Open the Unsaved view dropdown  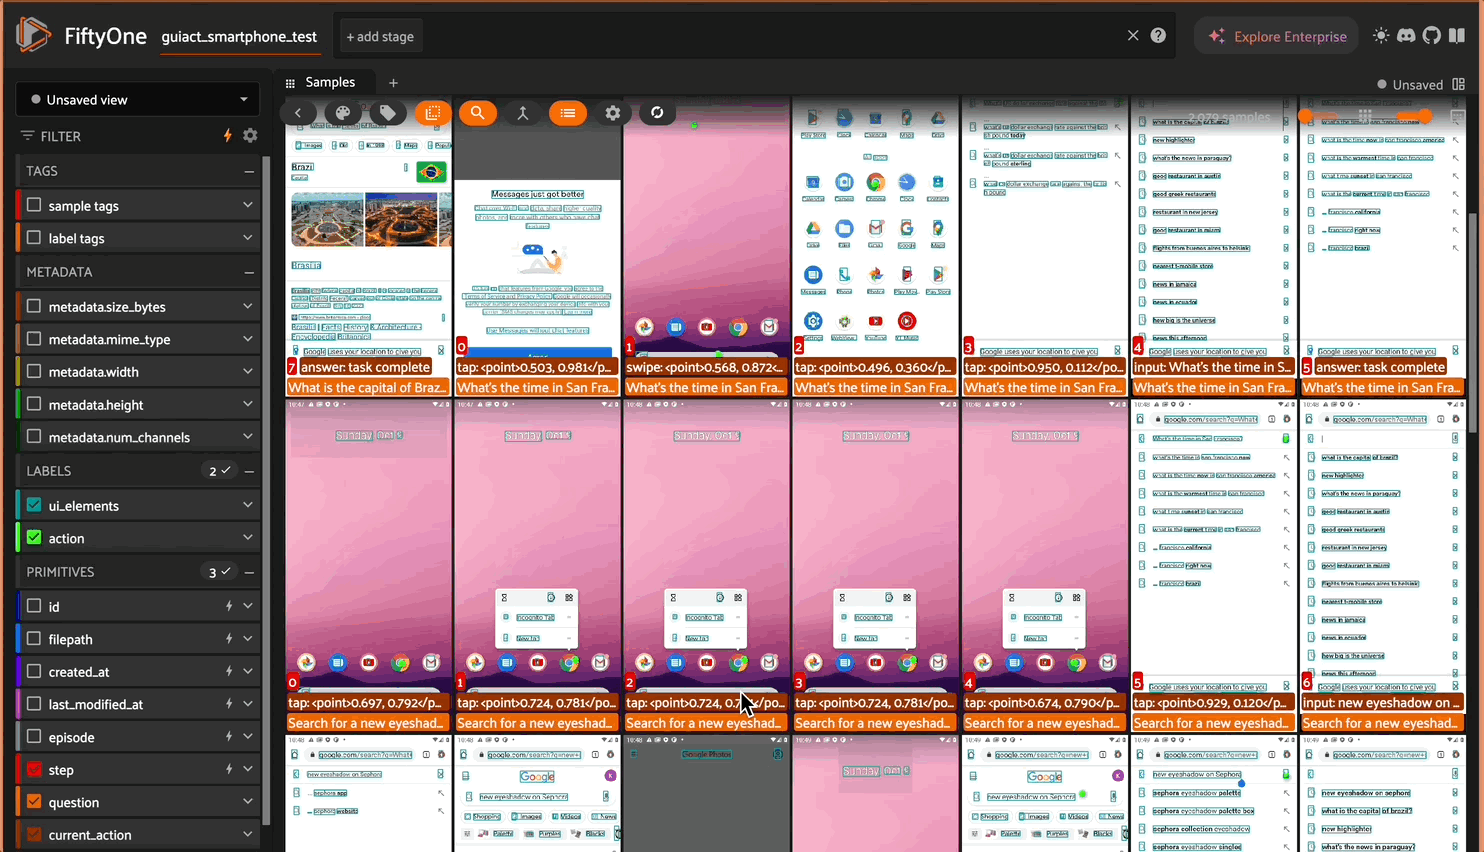[x=138, y=100]
